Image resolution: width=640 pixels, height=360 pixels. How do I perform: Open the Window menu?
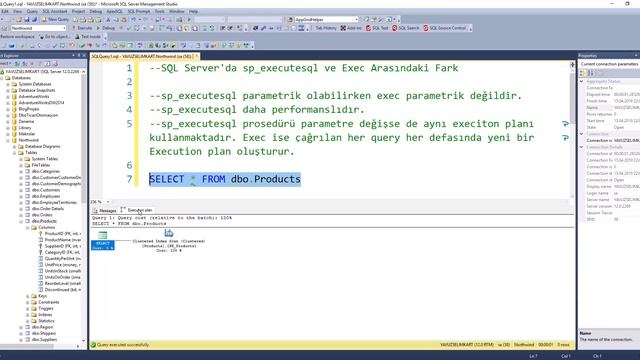[x=176, y=11]
